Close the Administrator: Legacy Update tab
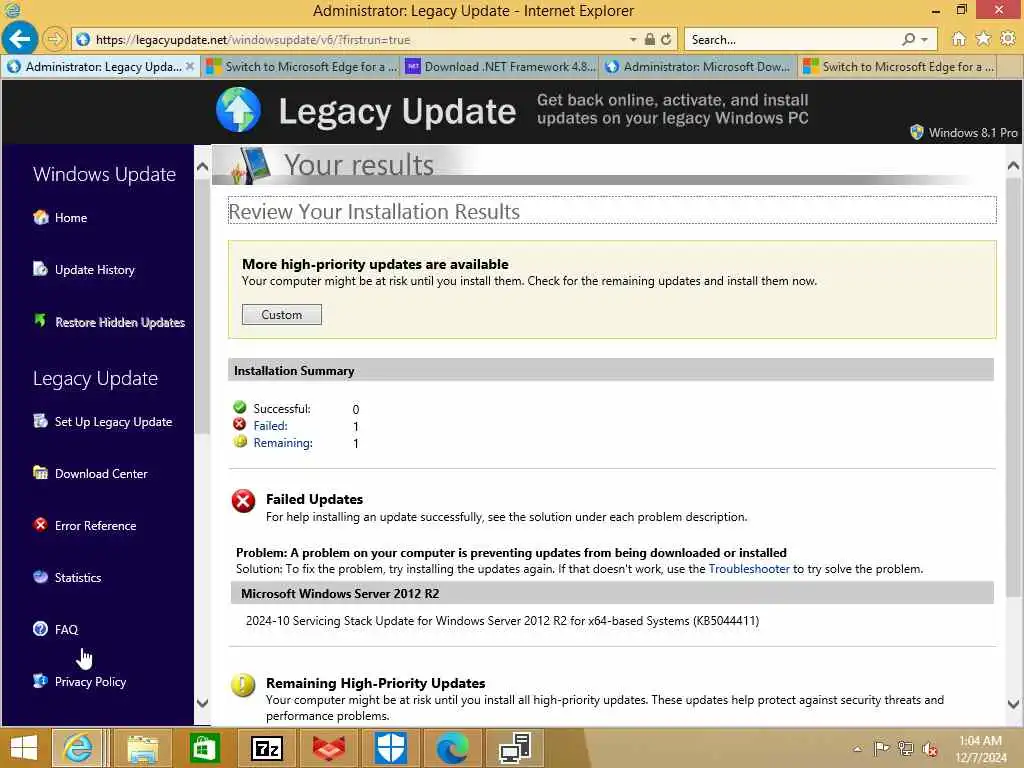The image size is (1024, 768). coord(189,66)
